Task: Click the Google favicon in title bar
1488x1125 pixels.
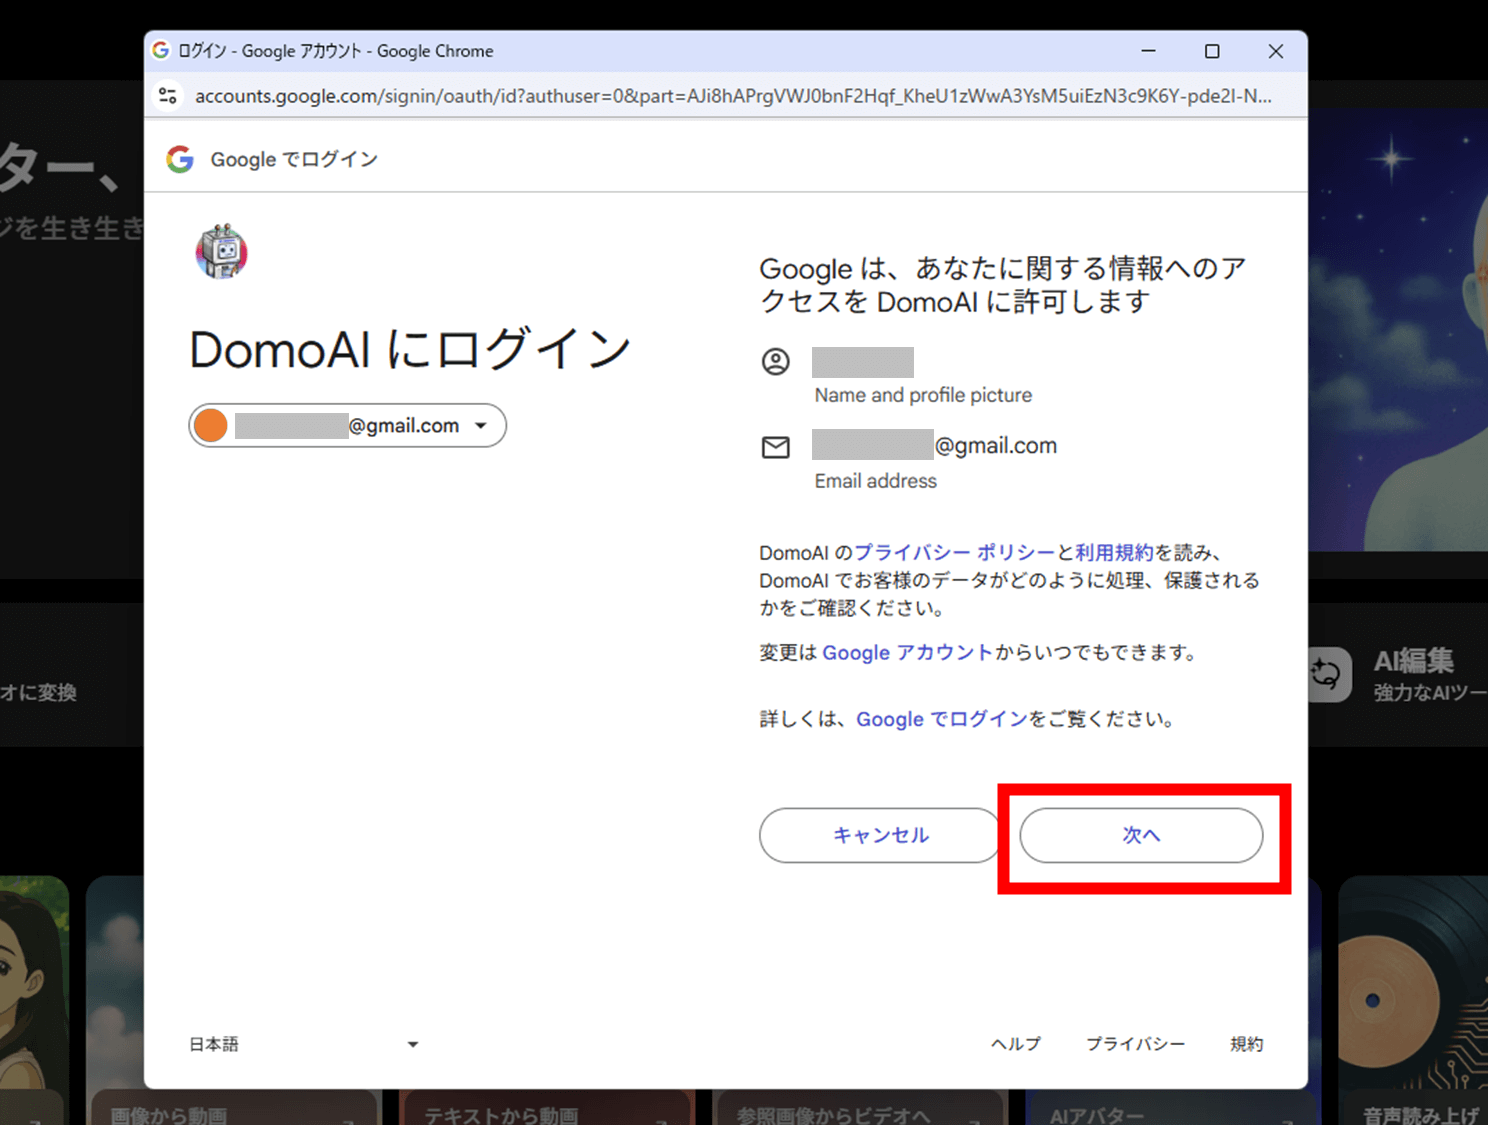Action: pyautogui.click(x=161, y=50)
